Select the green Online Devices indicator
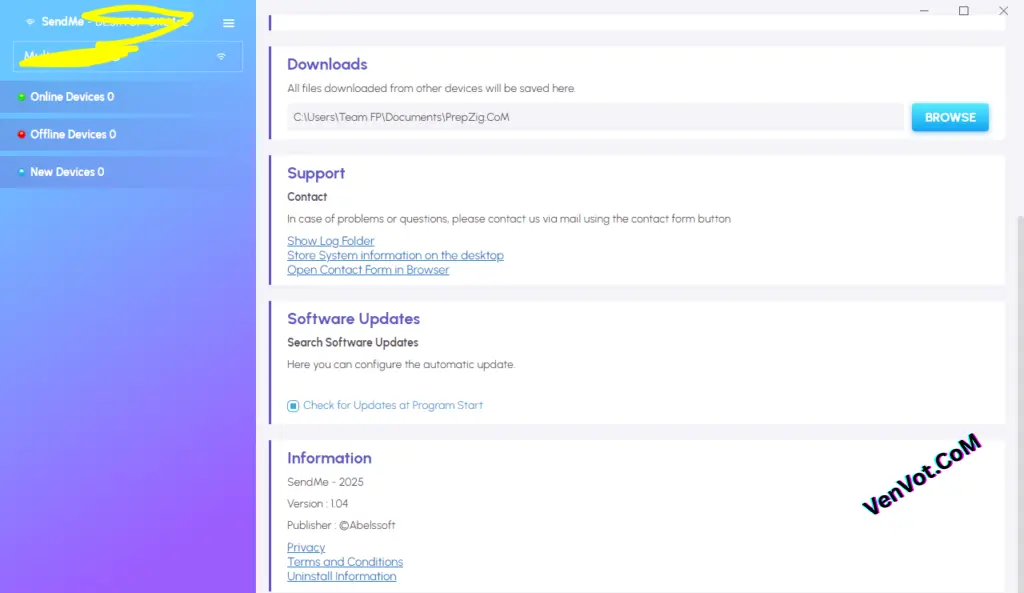 22,97
